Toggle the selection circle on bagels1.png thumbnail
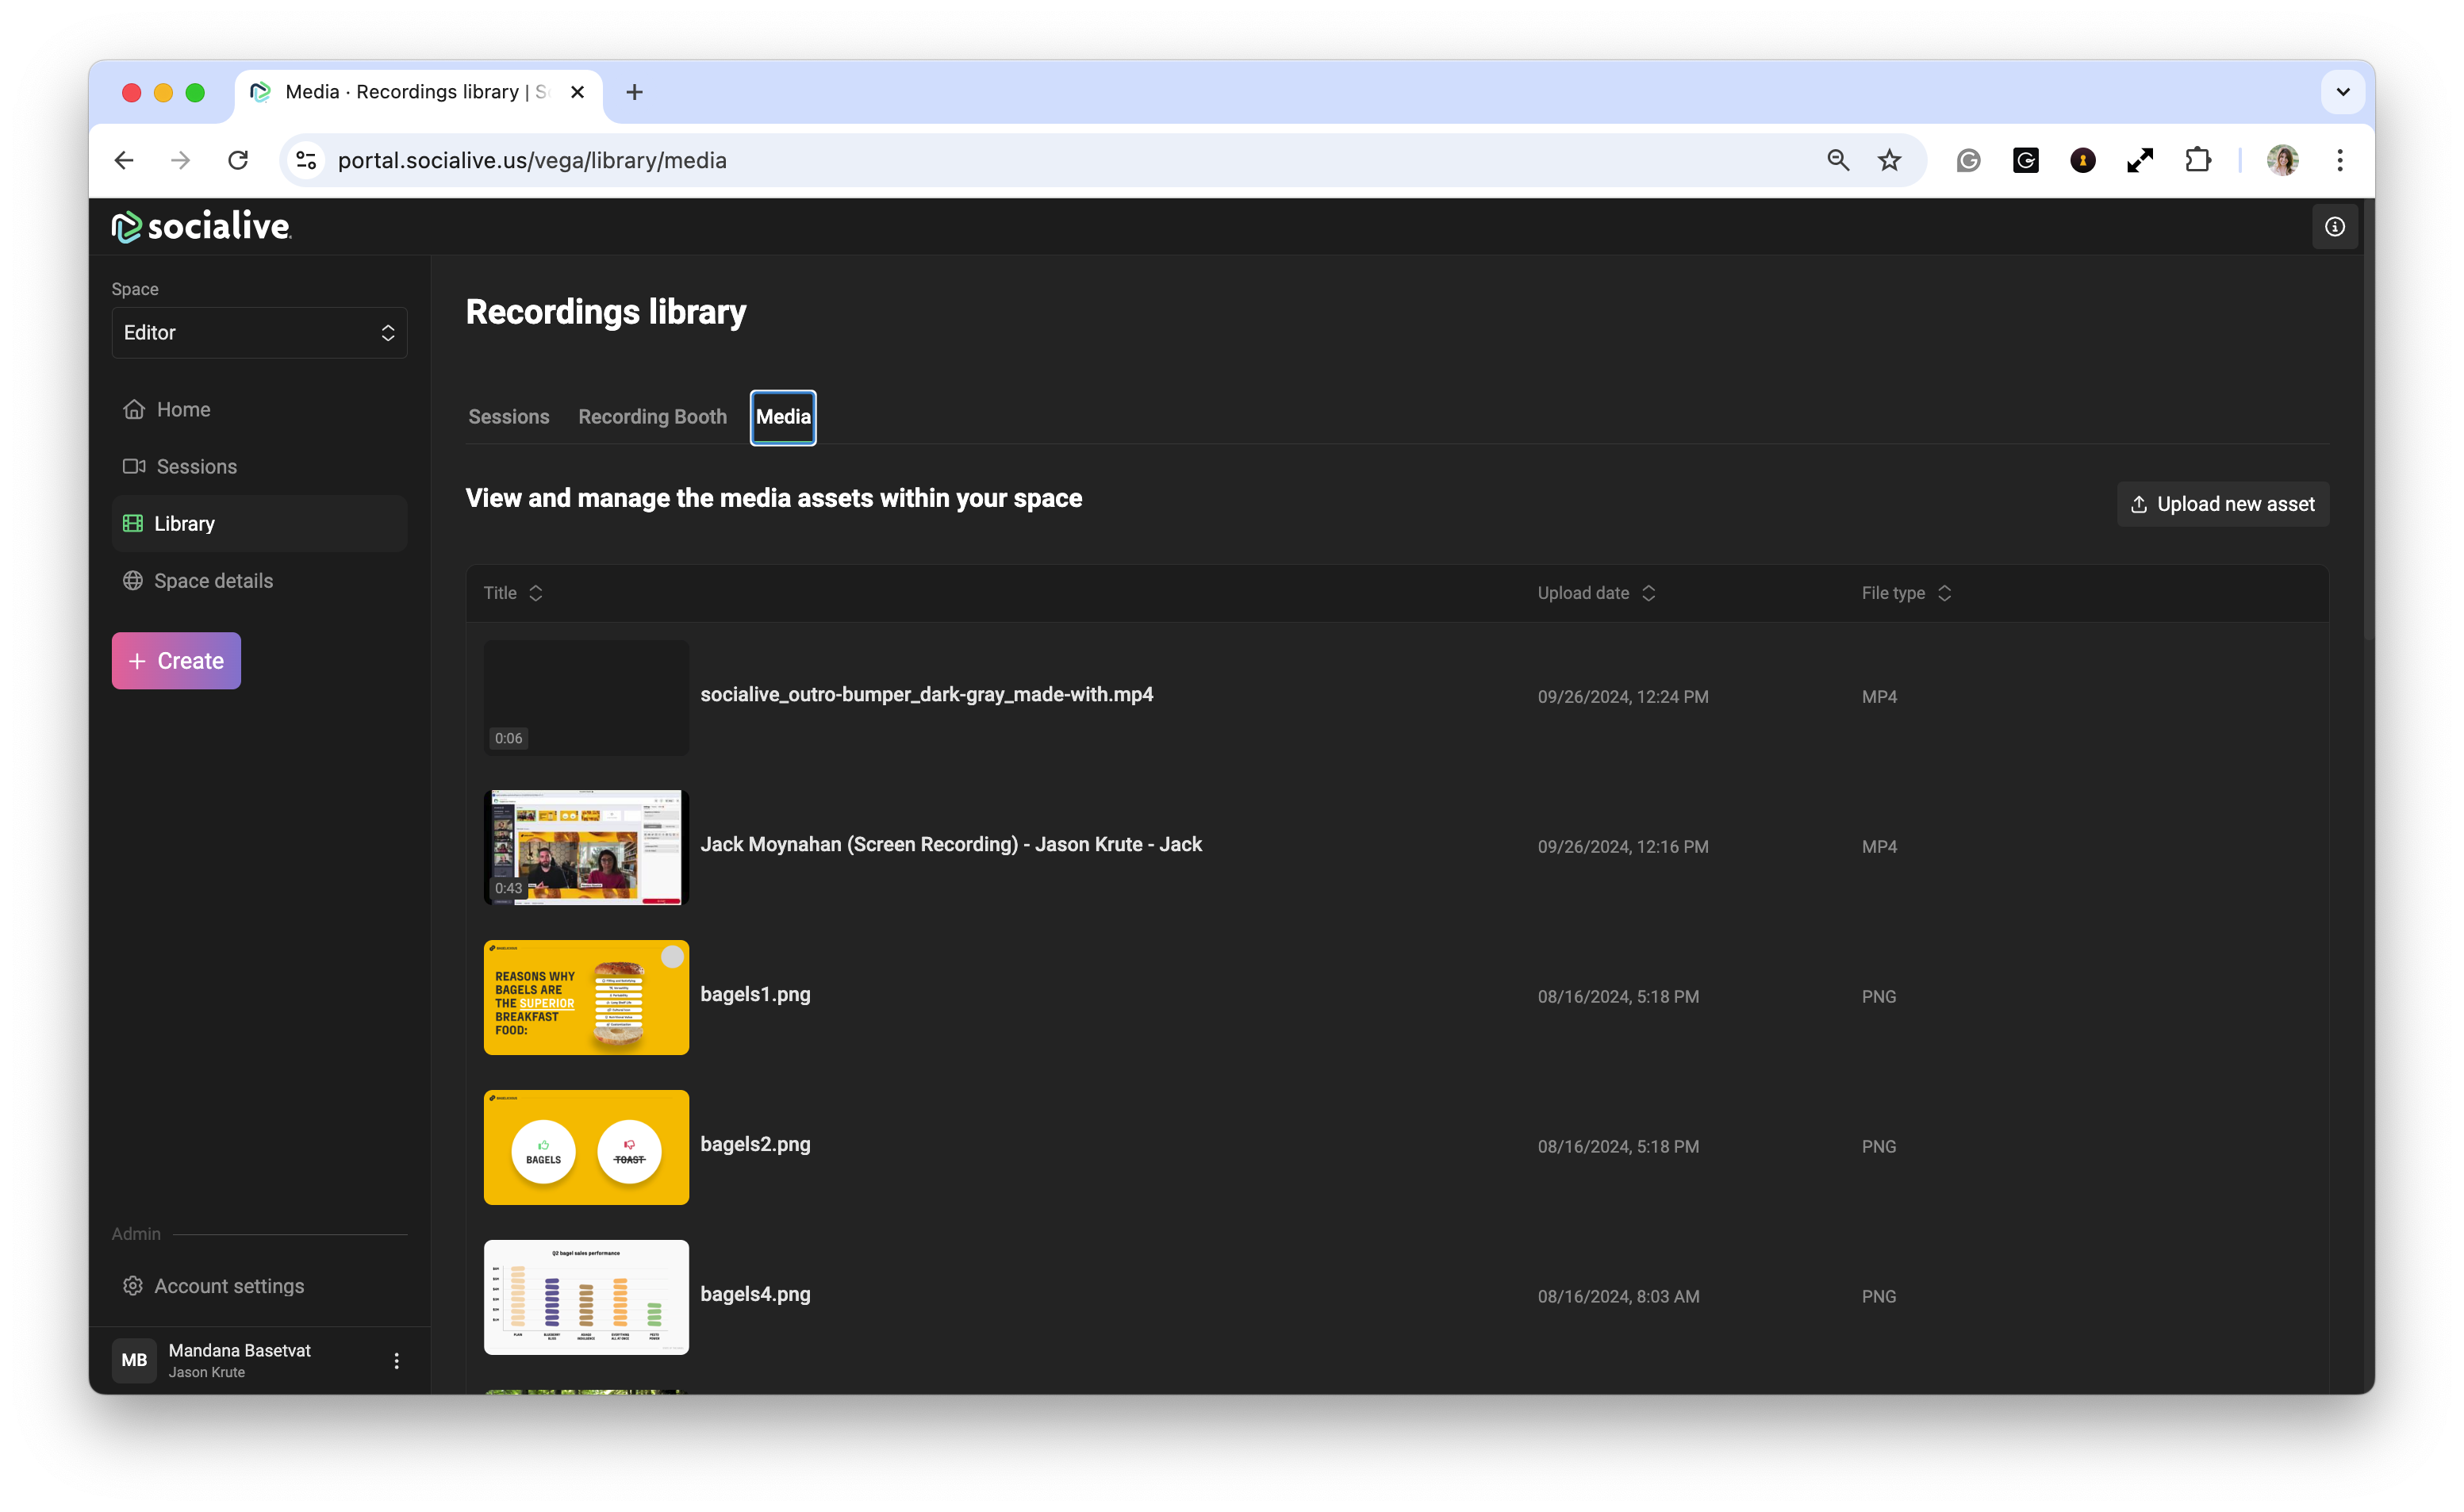Viewport: 2464px width, 1512px height. coord(672,957)
